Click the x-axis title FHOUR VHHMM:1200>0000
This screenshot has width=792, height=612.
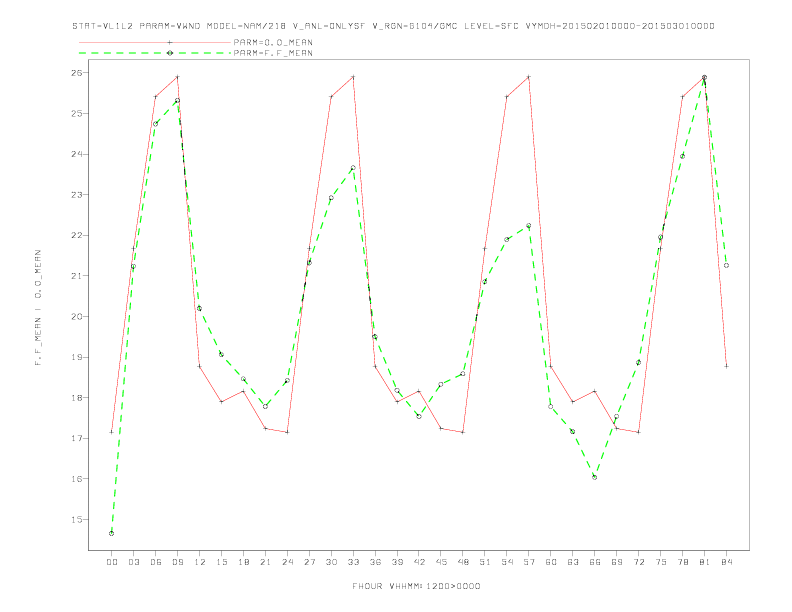pos(416,586)
